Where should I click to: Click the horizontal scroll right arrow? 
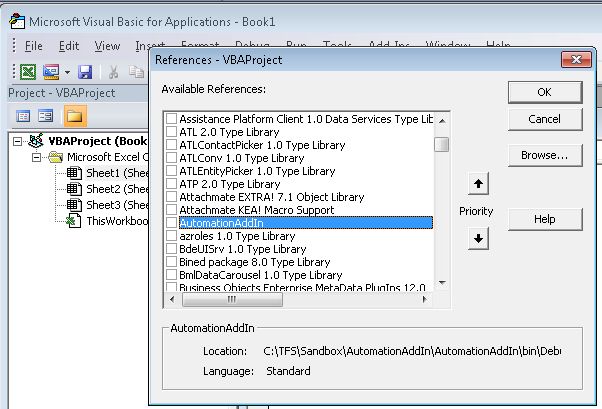point(424,299)
